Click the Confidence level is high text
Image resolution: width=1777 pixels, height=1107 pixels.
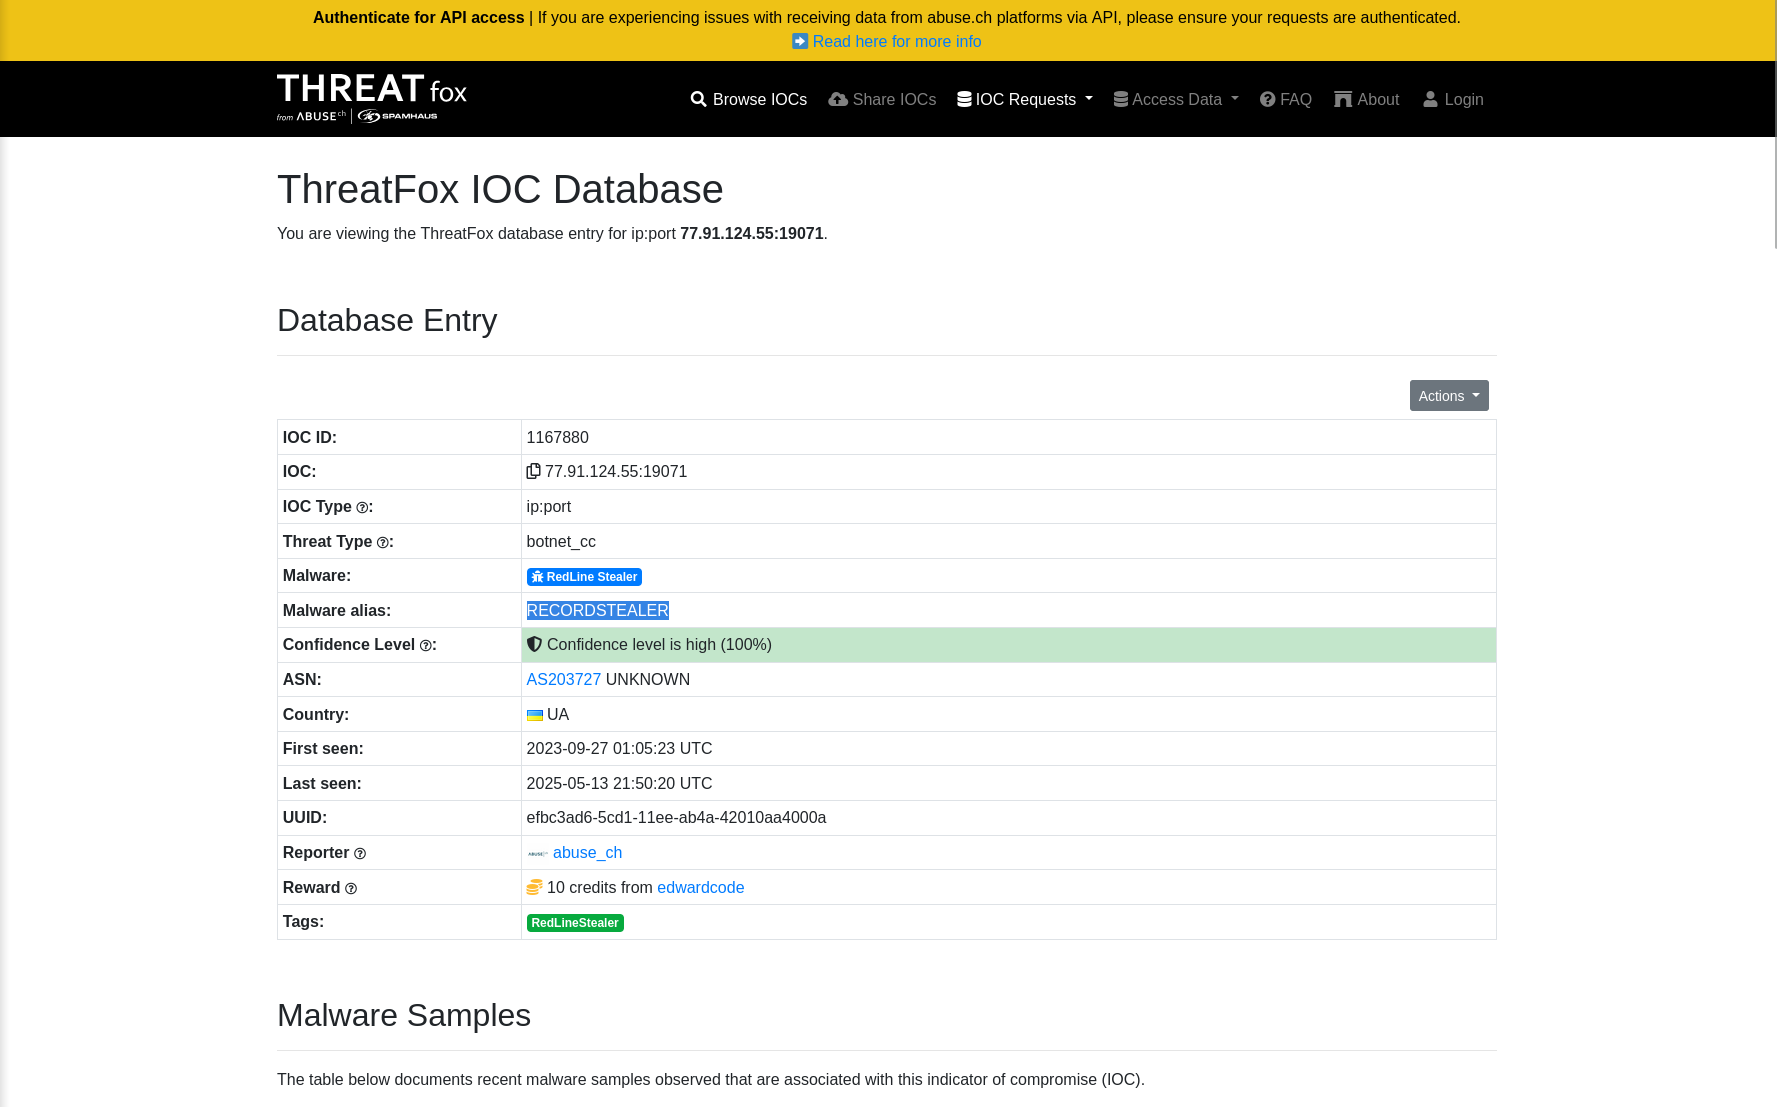coord(659,644)
